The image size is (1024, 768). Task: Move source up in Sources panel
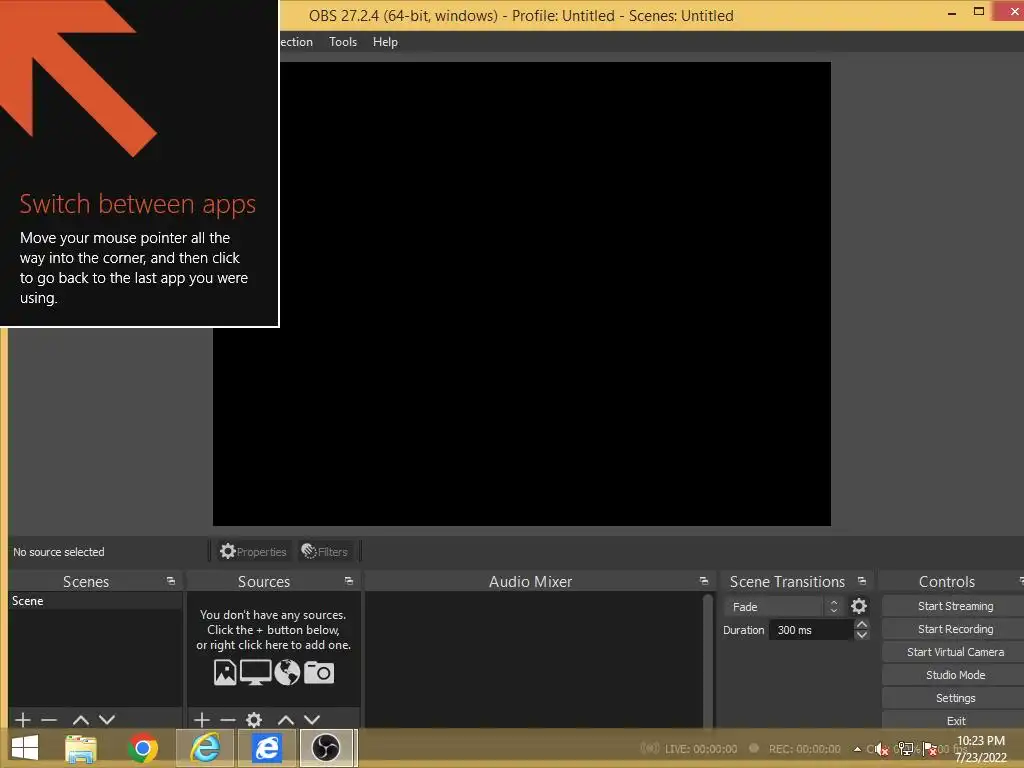[x=285, y=720]
